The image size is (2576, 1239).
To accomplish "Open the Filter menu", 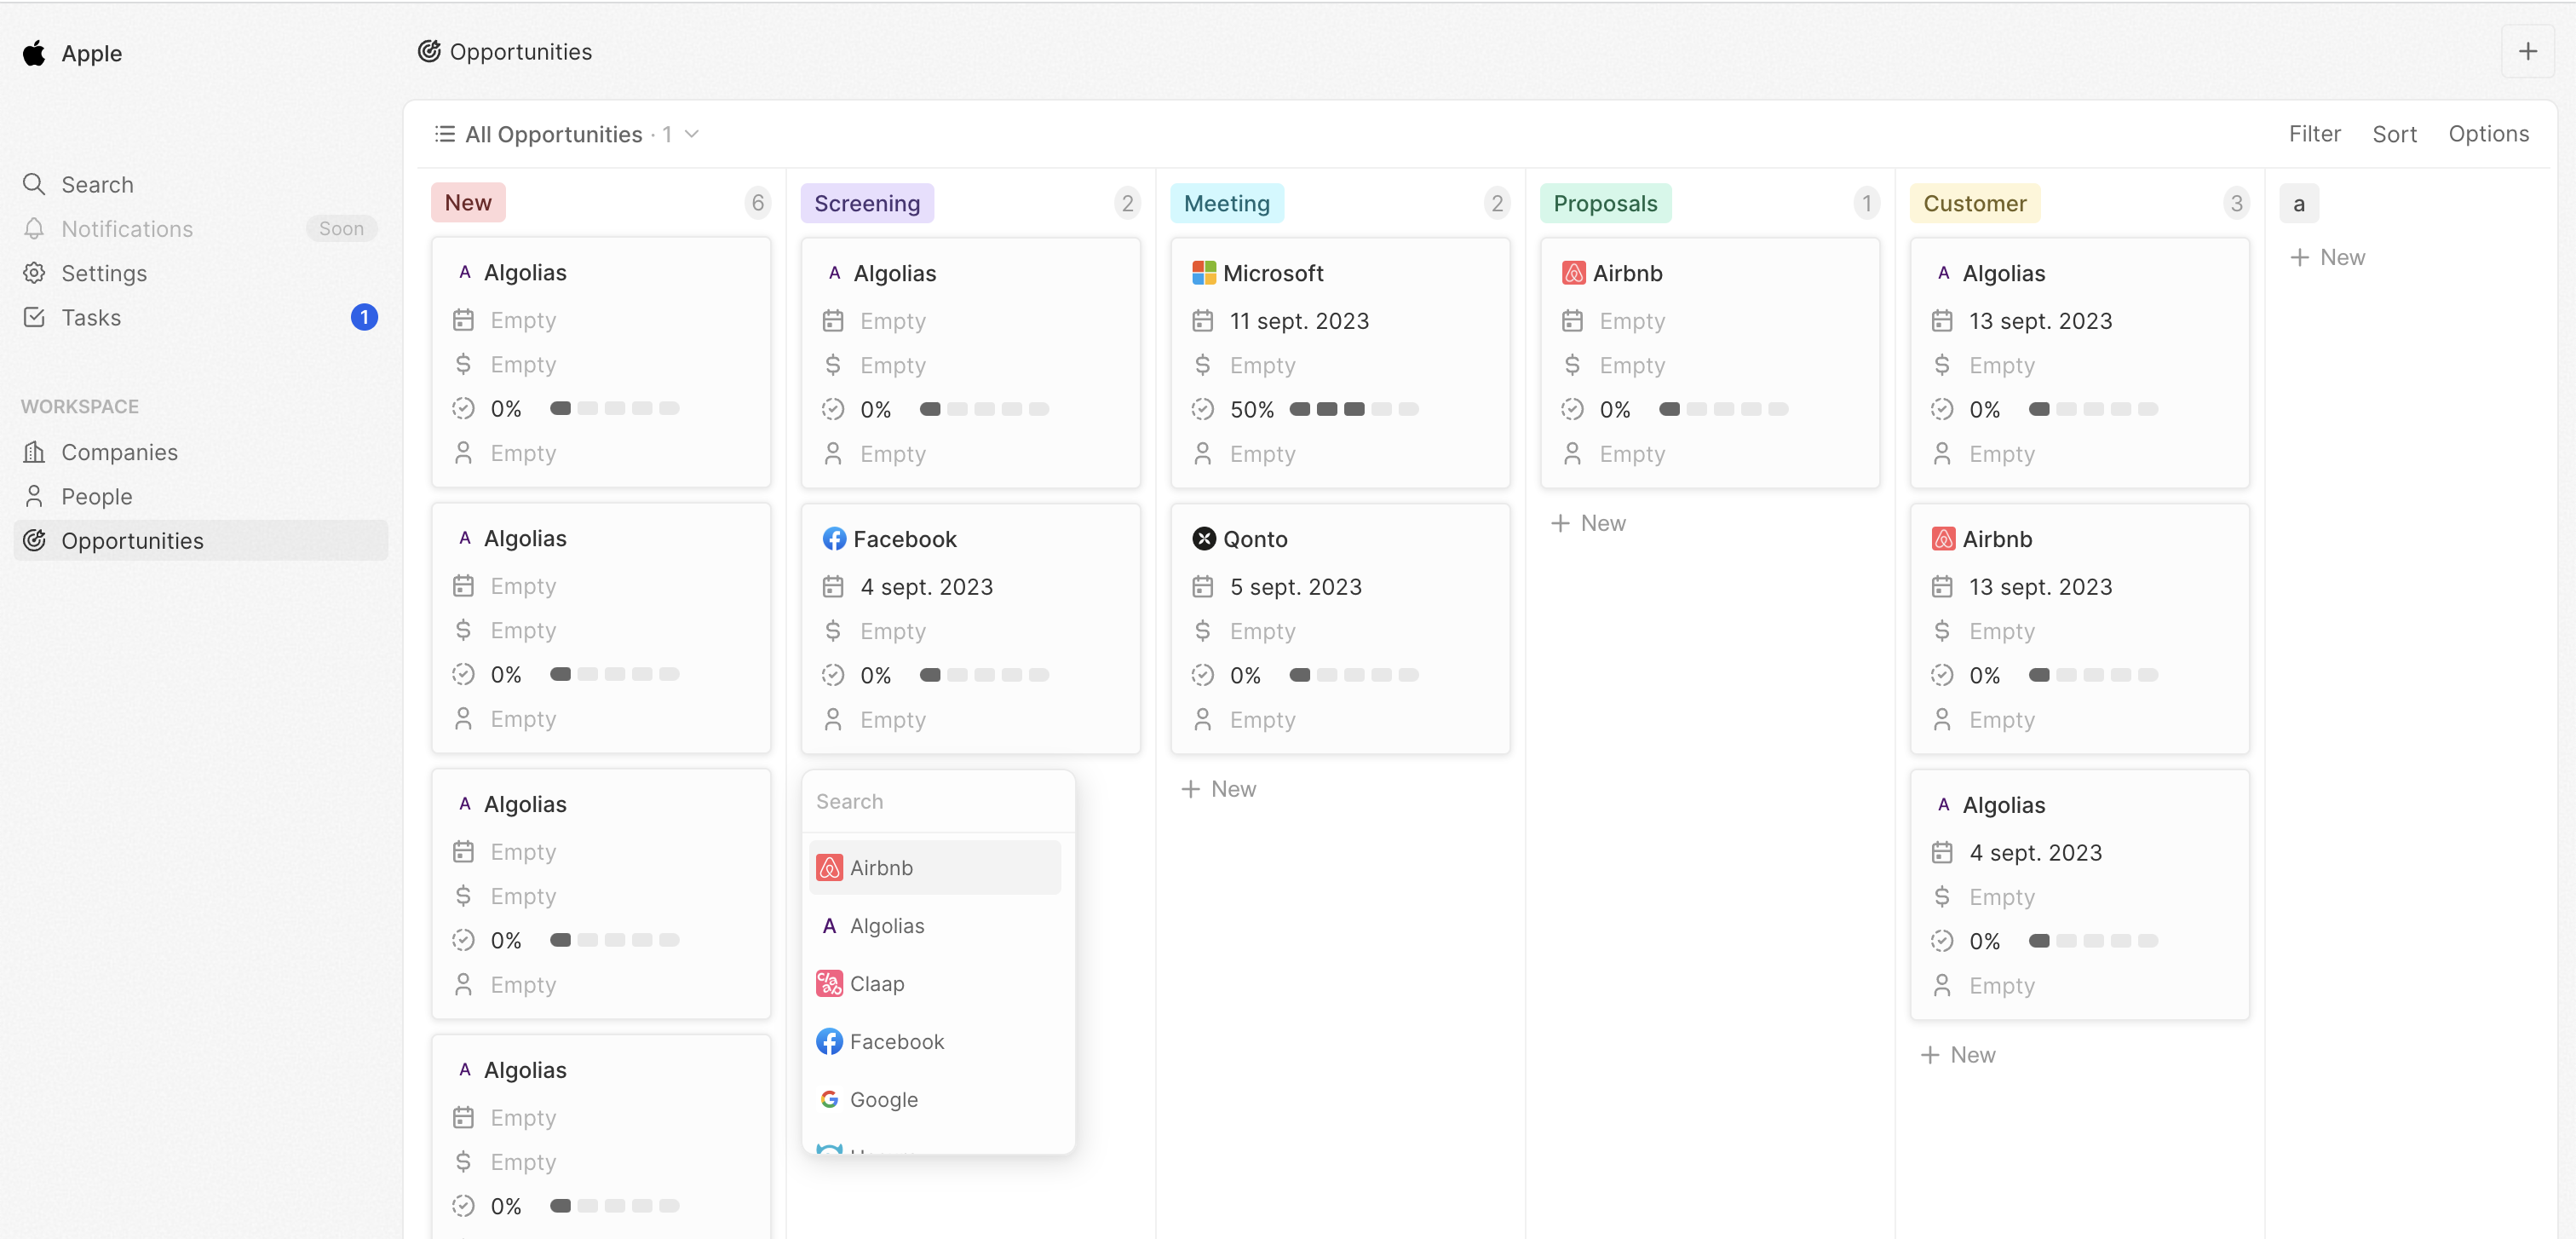I will tap(2314, 134).
